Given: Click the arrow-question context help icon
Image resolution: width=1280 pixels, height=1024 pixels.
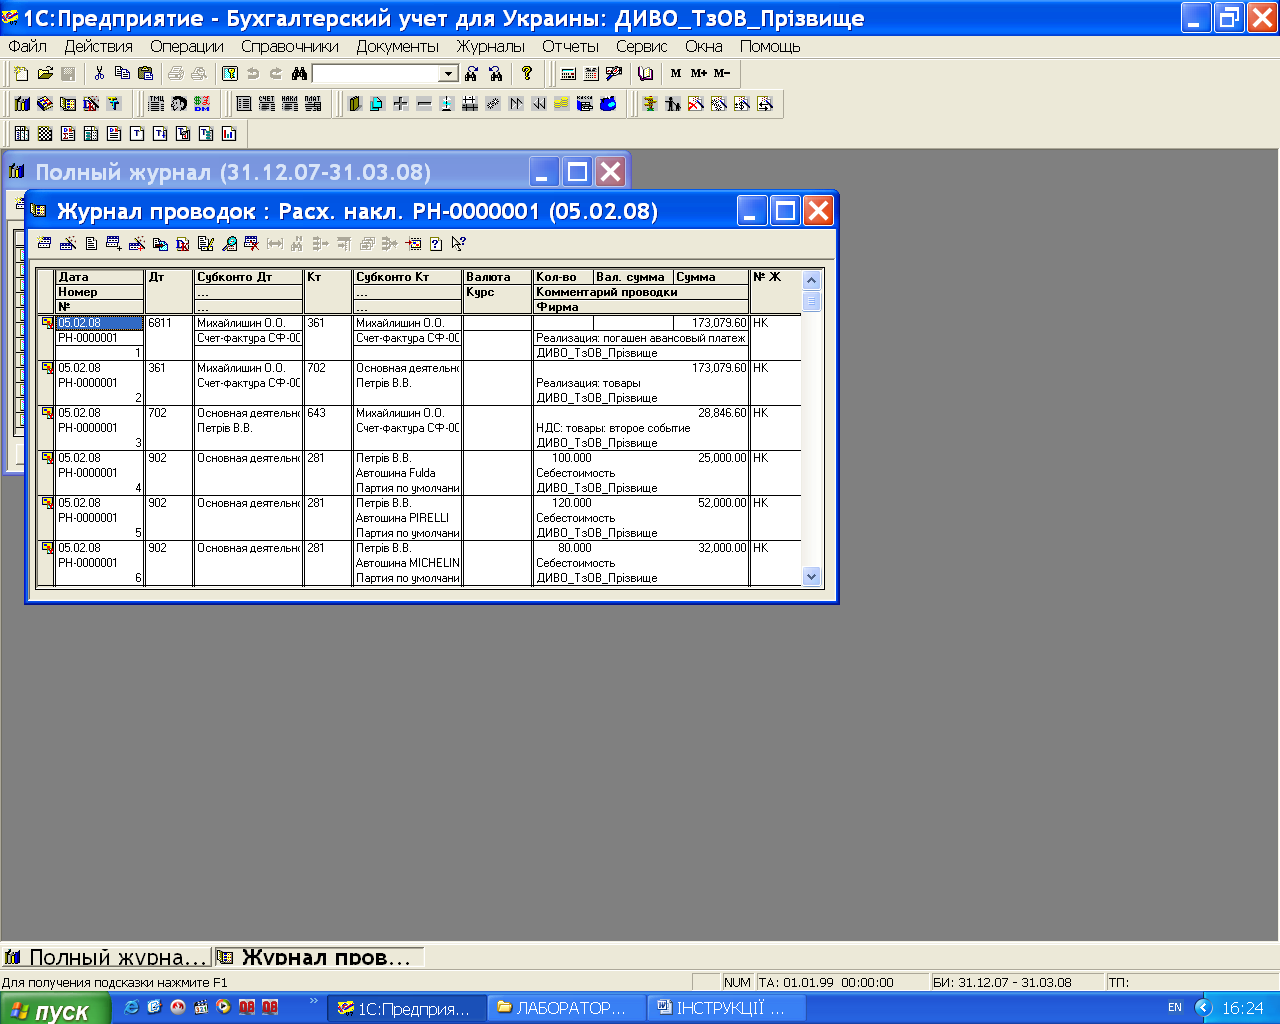Looking at the screenshot, I should pos(458,243).
